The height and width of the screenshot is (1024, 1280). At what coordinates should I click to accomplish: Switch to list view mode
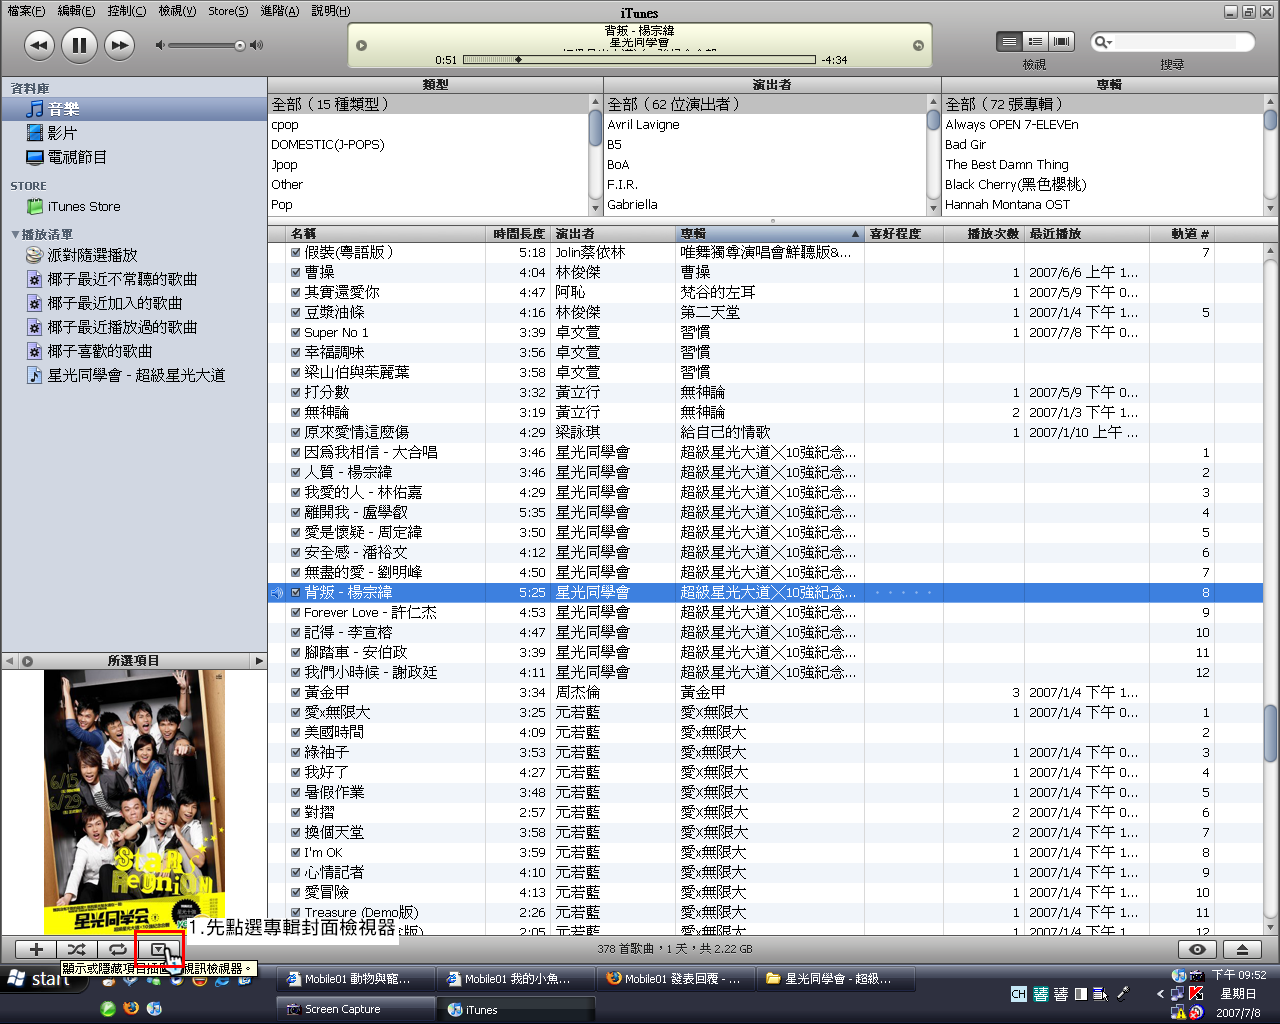click(1010, 41)
